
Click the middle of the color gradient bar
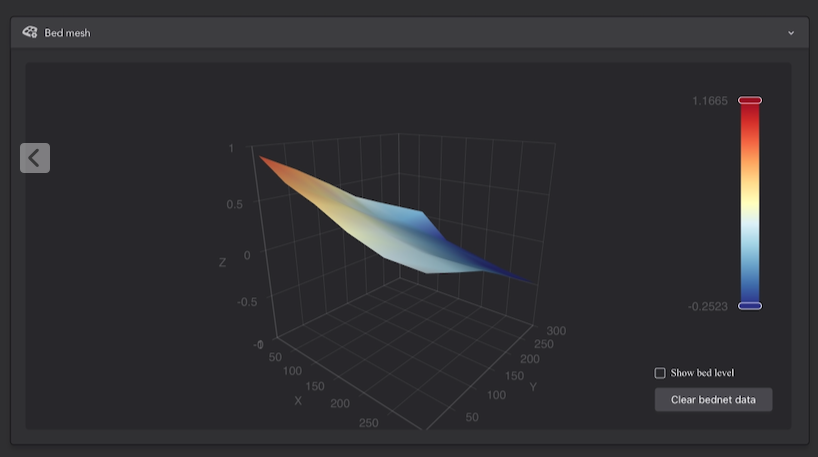(749, 203)
